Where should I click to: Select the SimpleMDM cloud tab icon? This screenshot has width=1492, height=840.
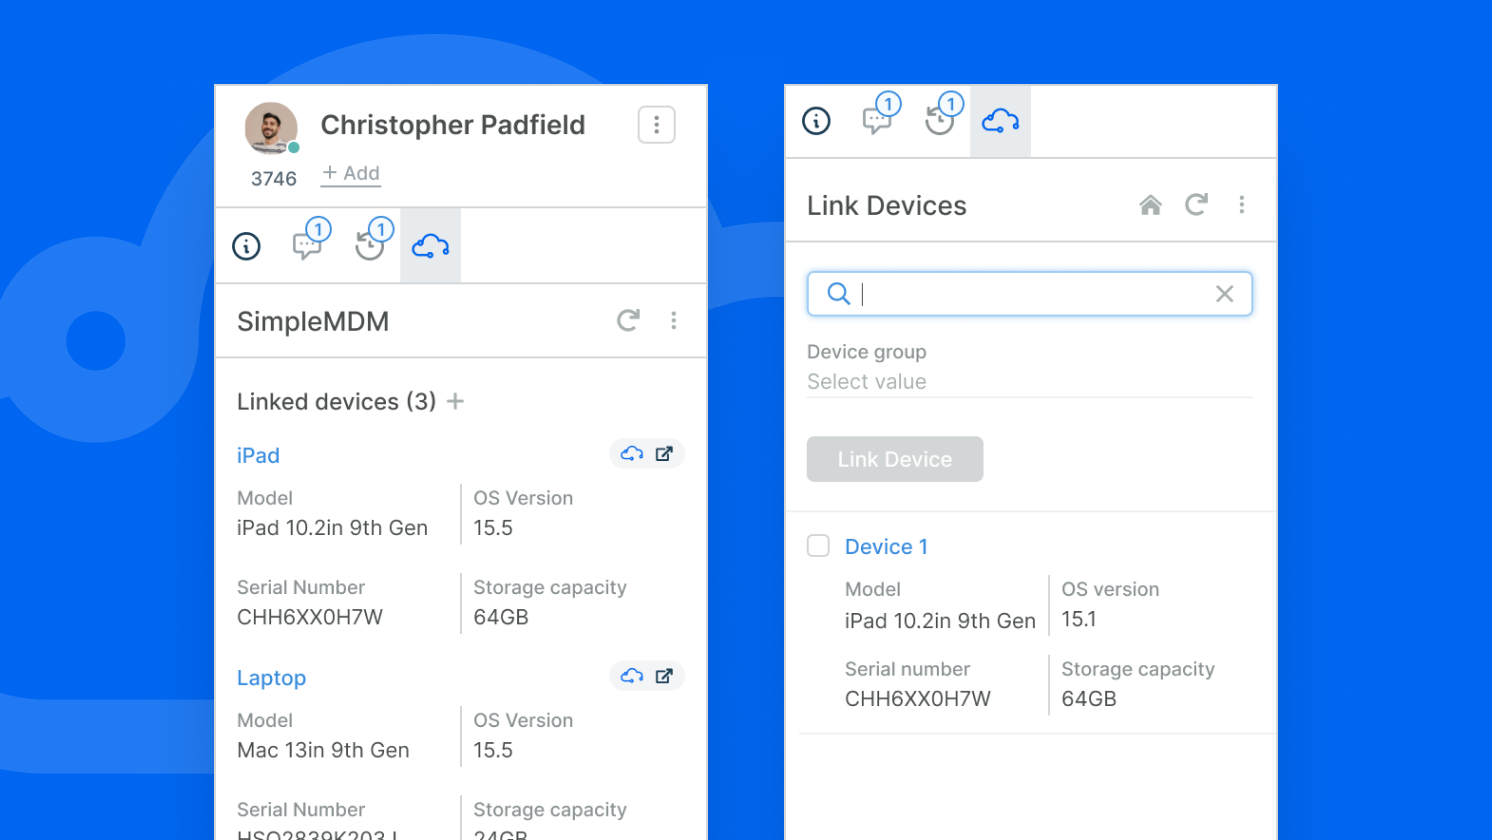(x=430, y=245)
